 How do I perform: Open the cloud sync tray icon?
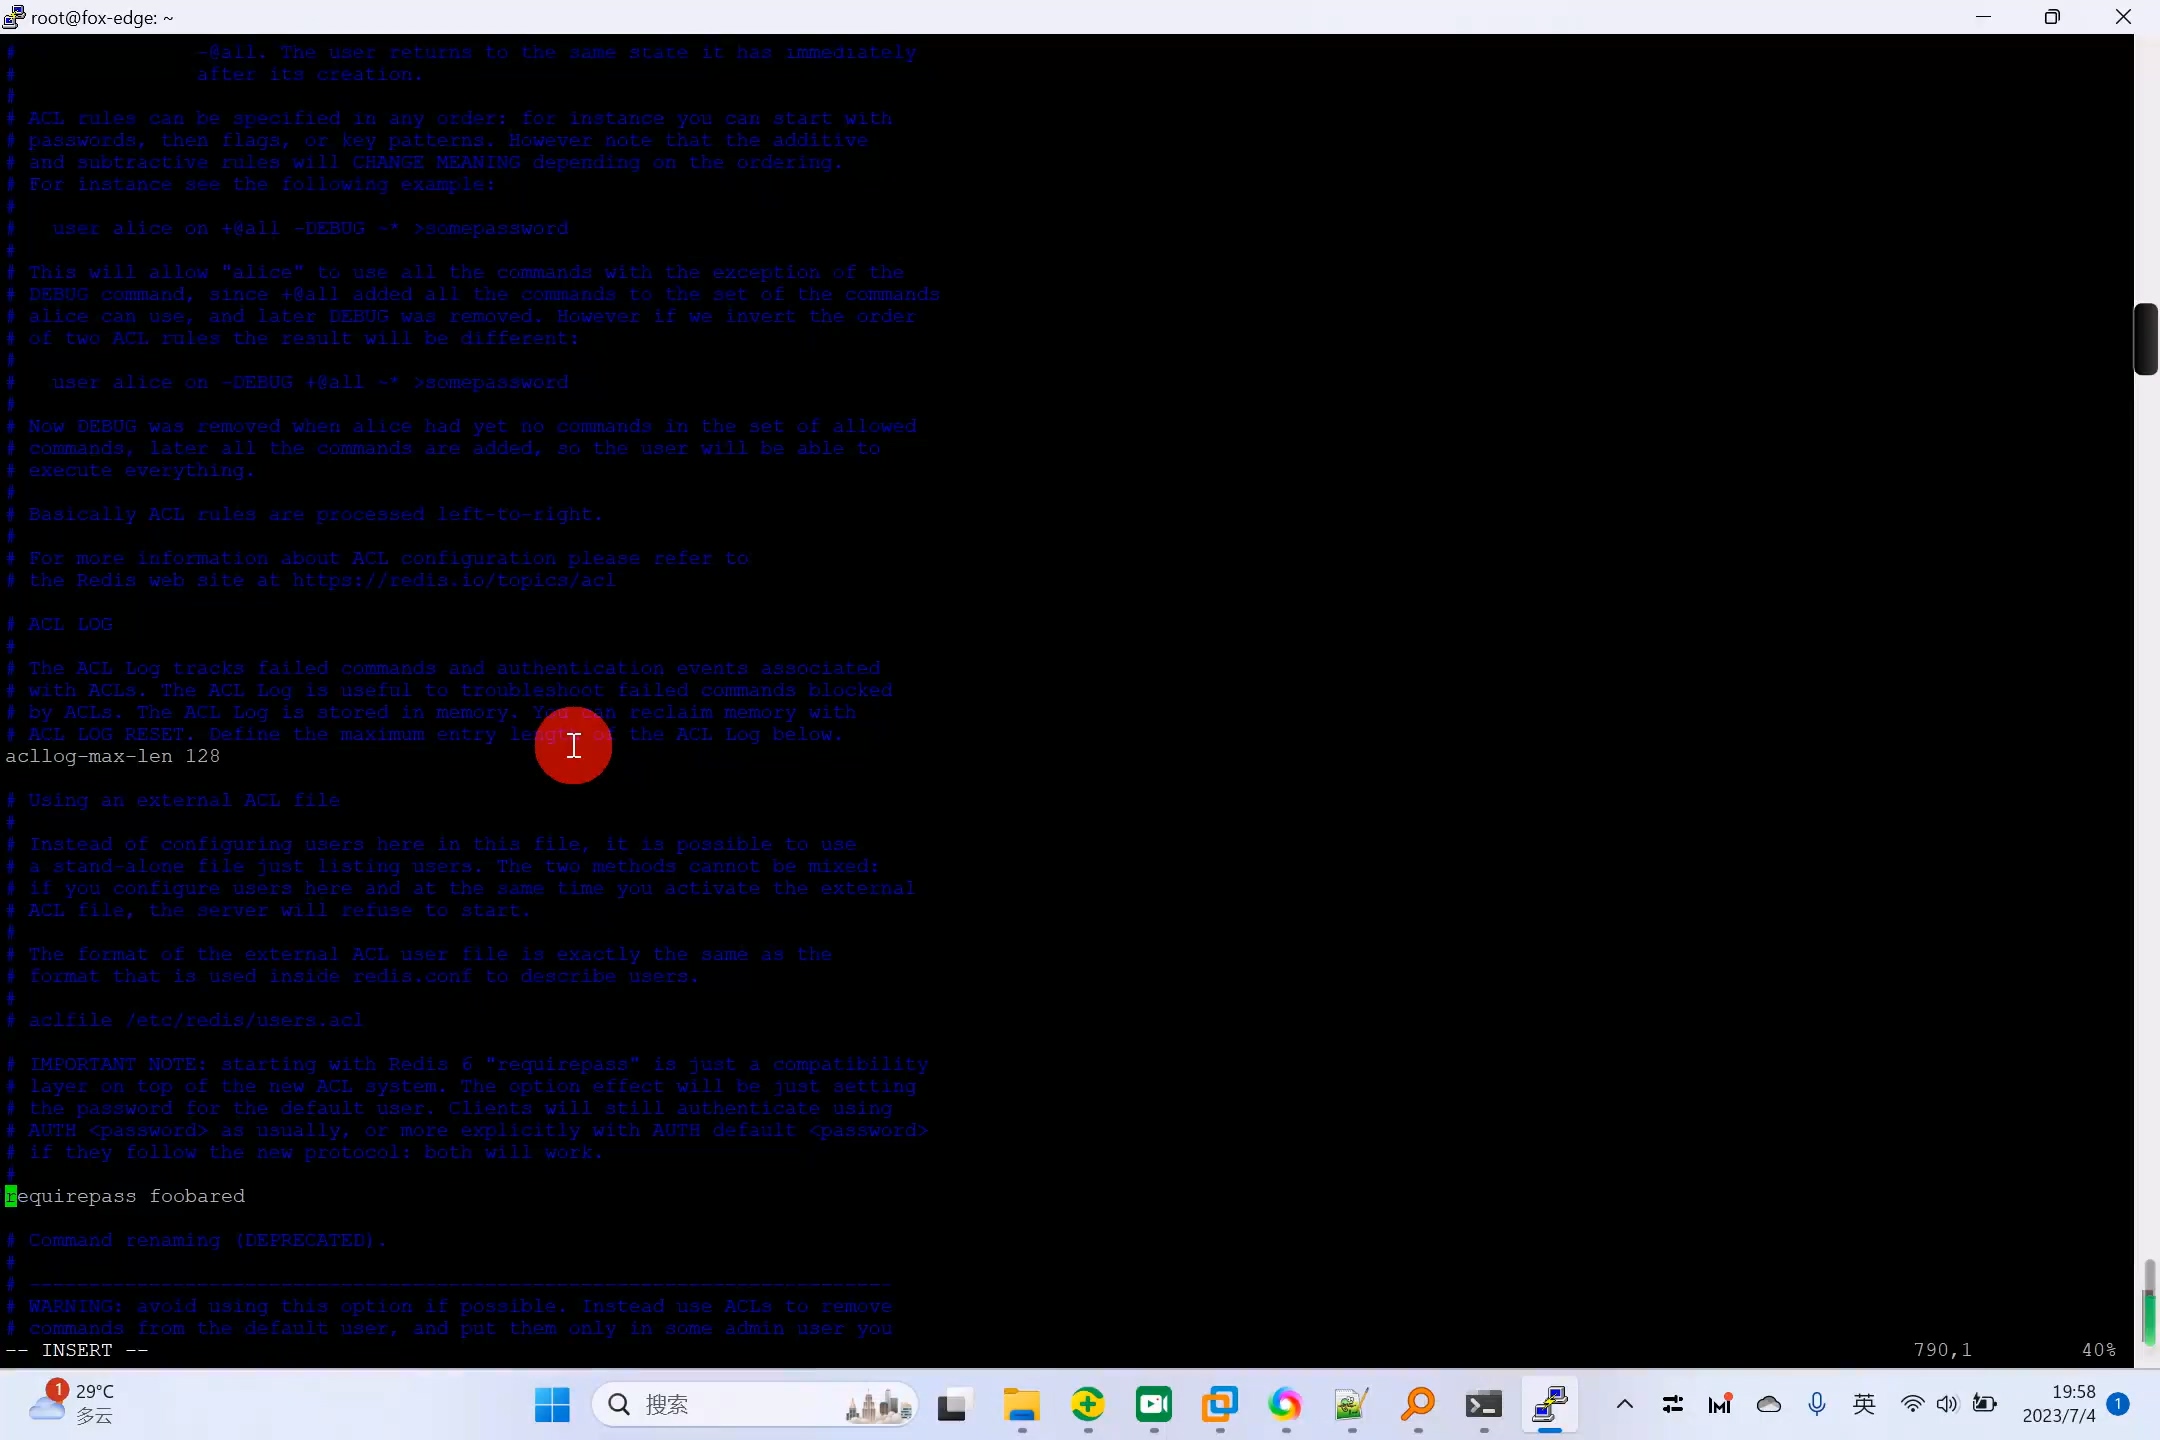[x=1769, y=1405]
